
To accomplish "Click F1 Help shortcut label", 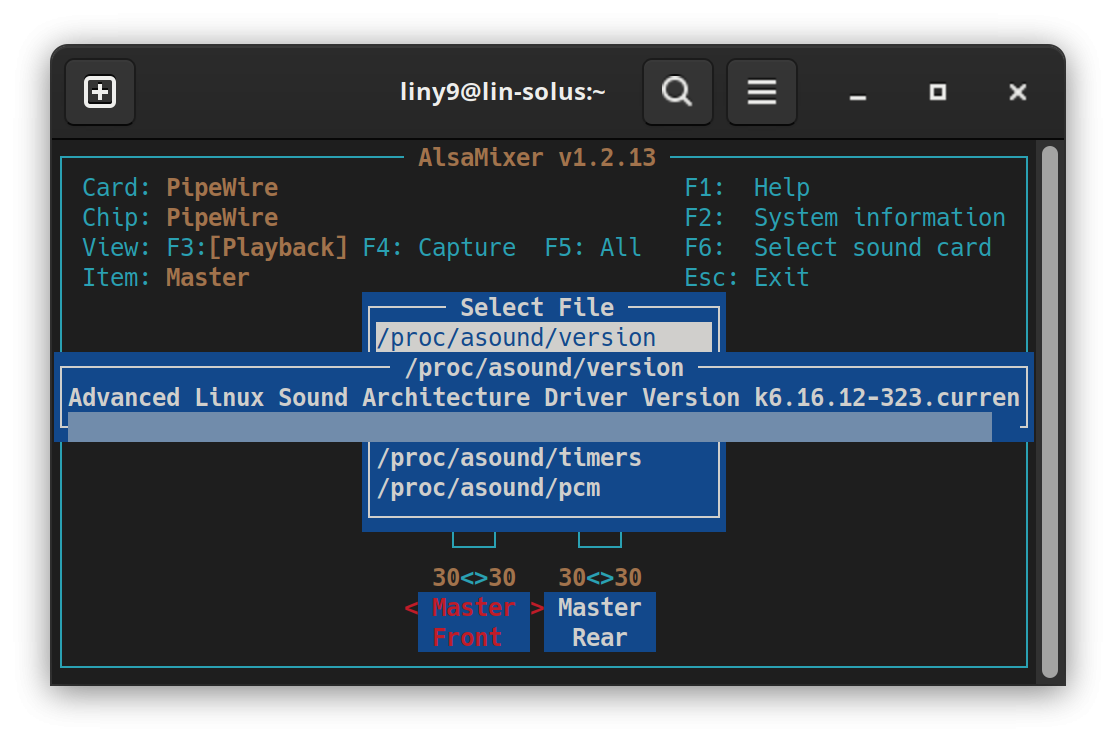I will click(747, 188).
